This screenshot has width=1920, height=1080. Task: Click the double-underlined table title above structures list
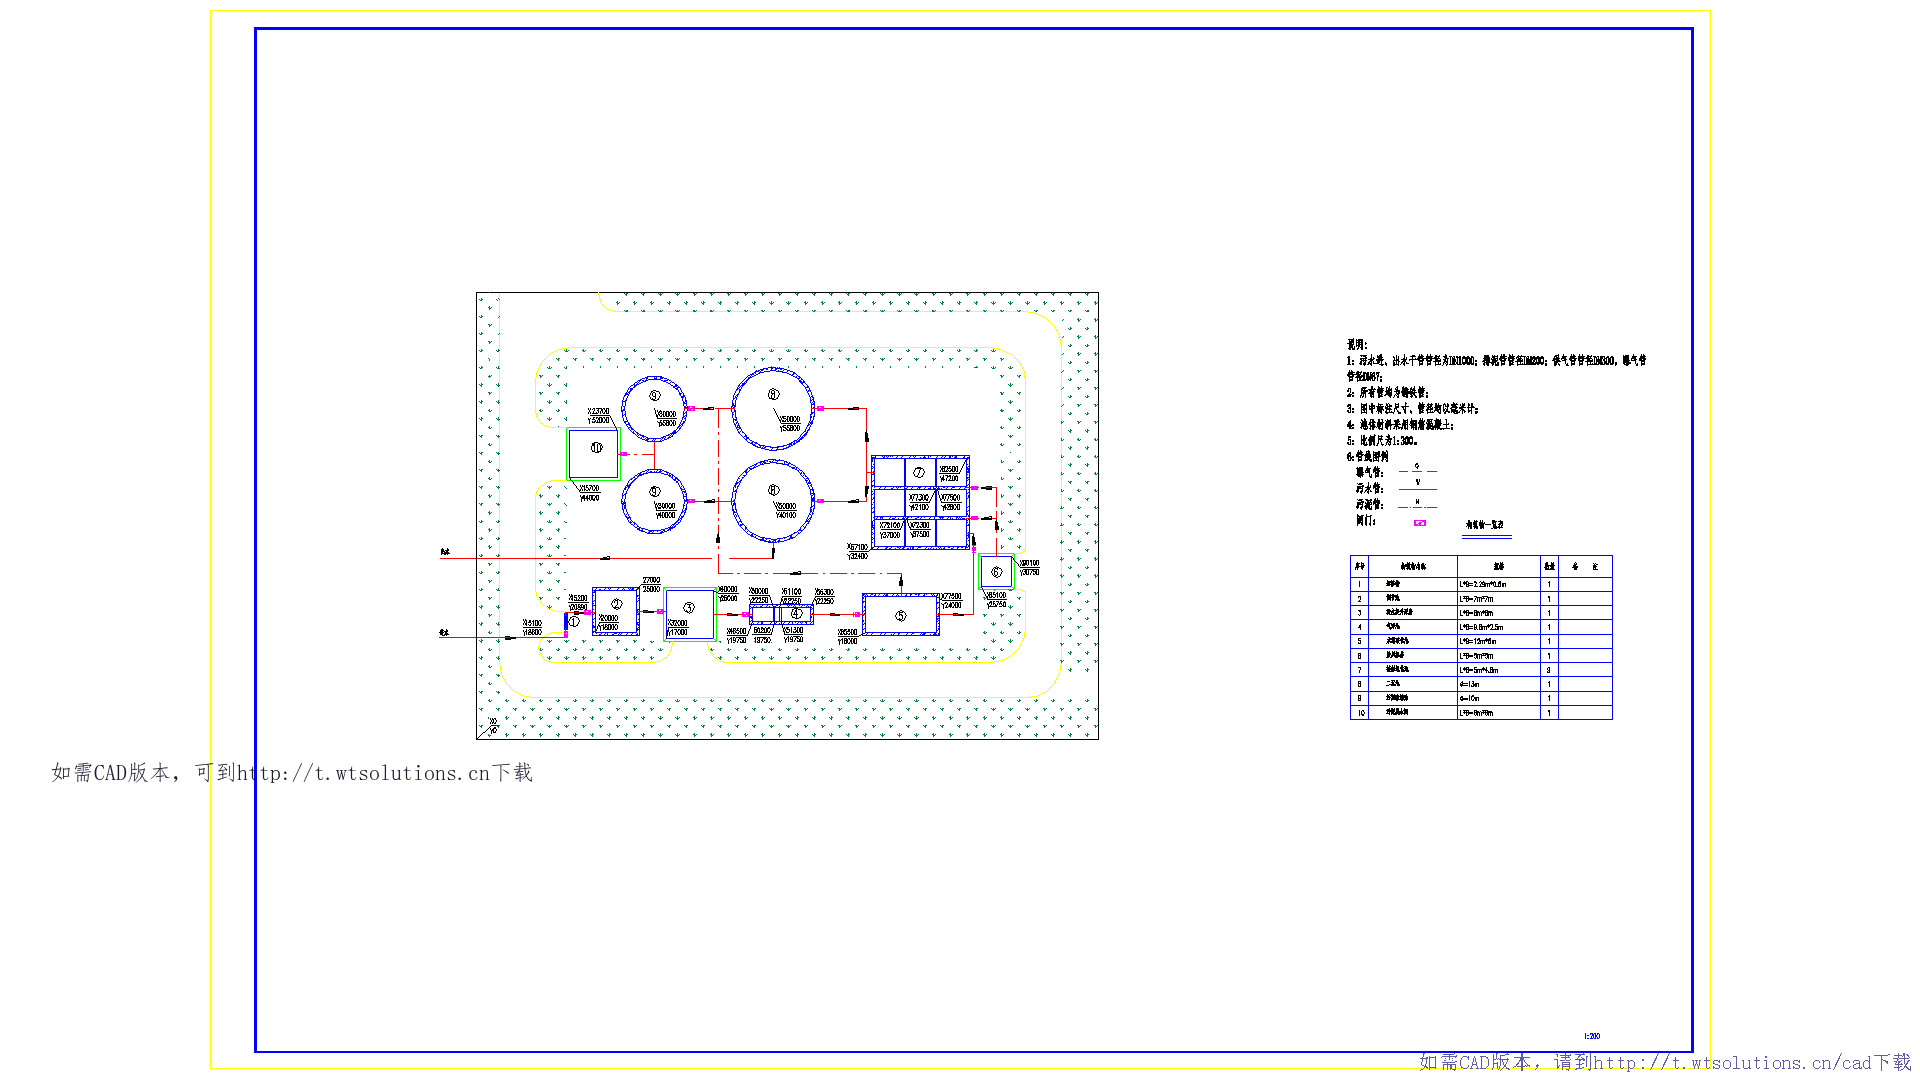(x=1485, y=525)
